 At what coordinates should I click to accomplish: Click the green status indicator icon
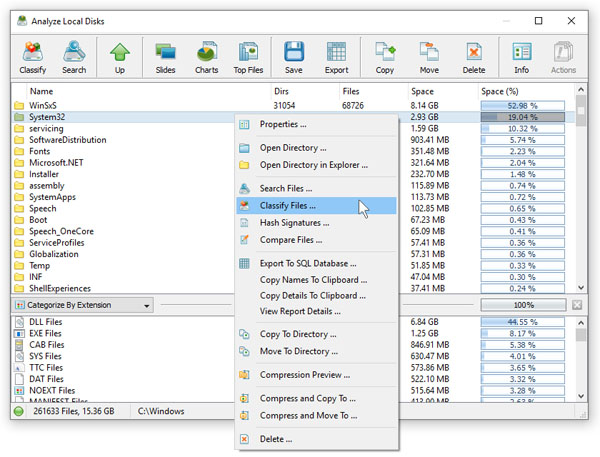pos(18,411)
